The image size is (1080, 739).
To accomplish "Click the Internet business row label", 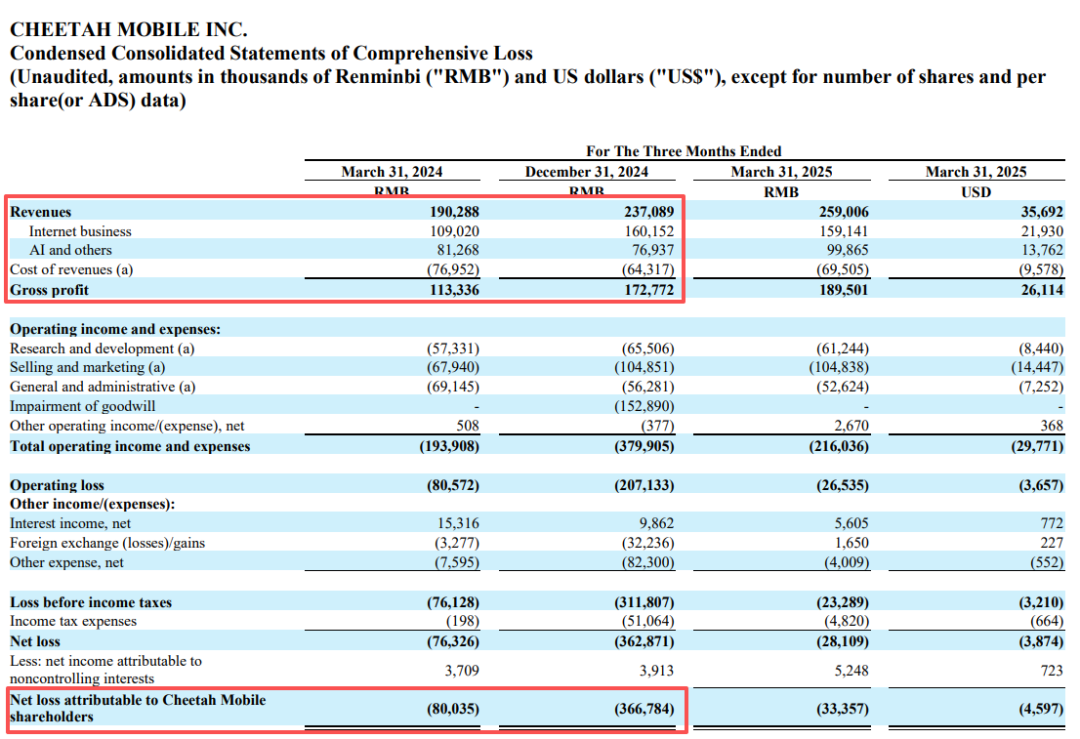I will [80, 231].
